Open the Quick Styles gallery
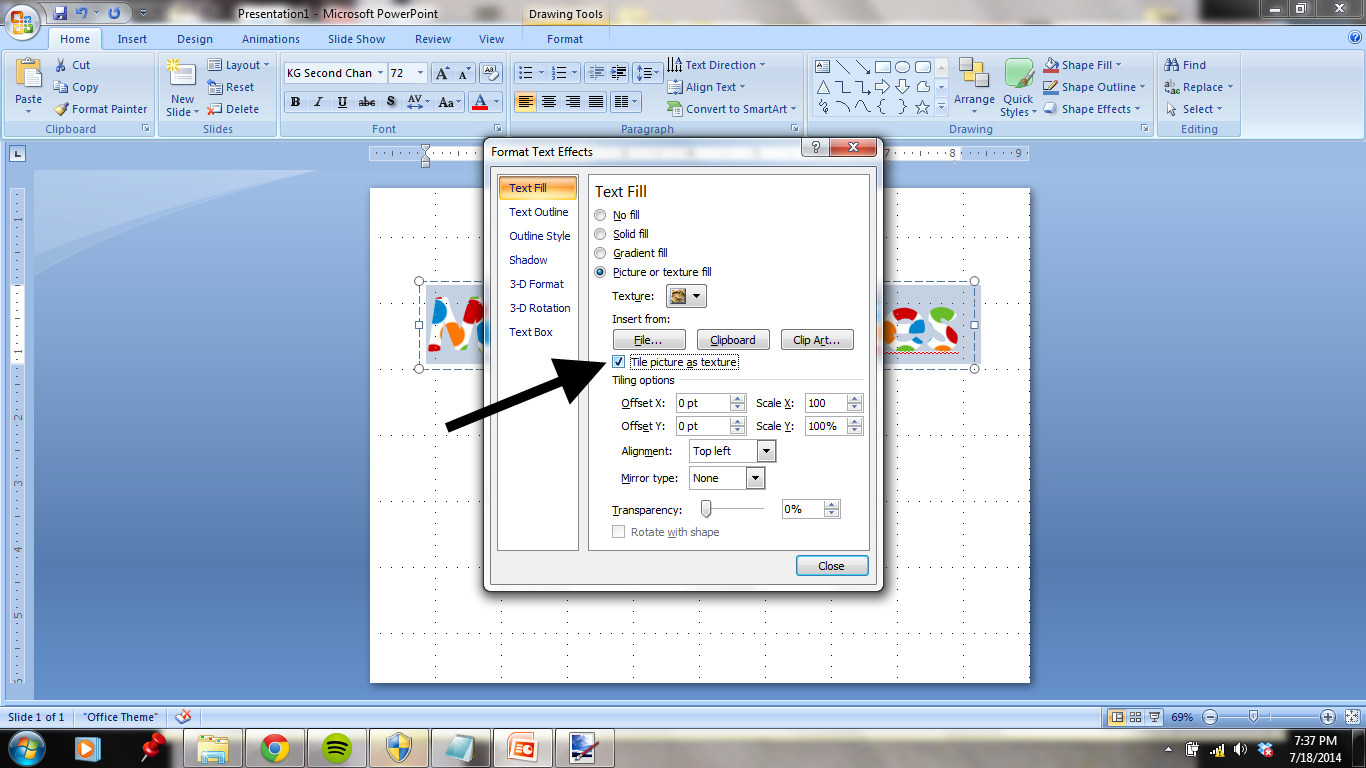Viewport: 1366px width, 768px height. point(1018,88)
